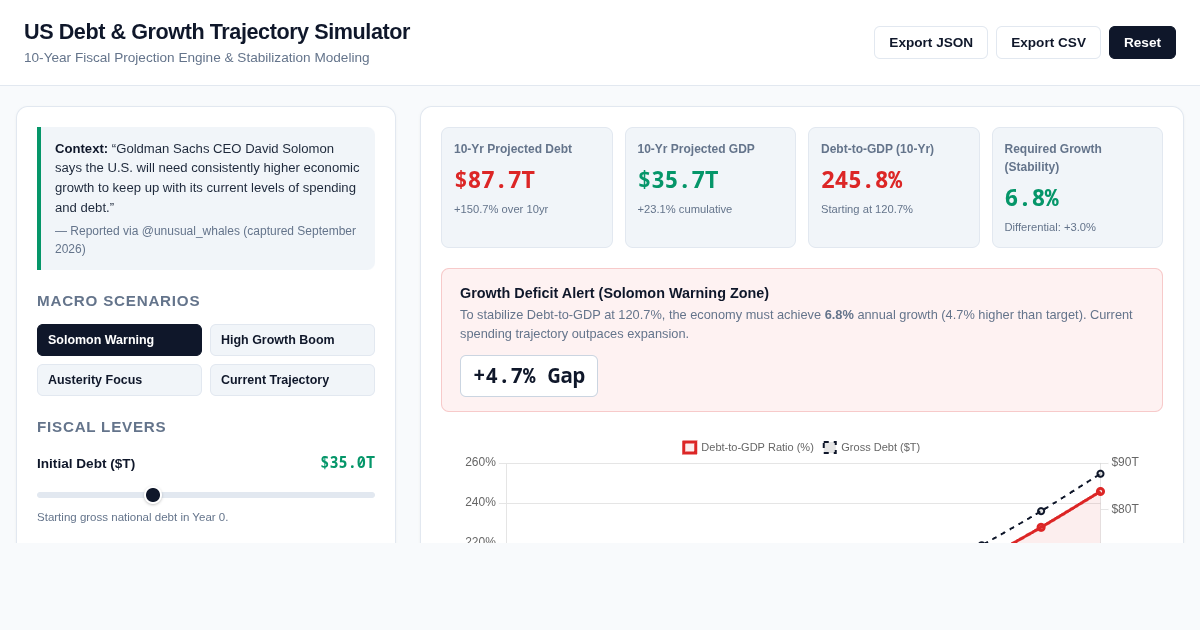
Task: Click the 245.8% debt ratio value
Action: pyautogui.click(x=861, y=180)
